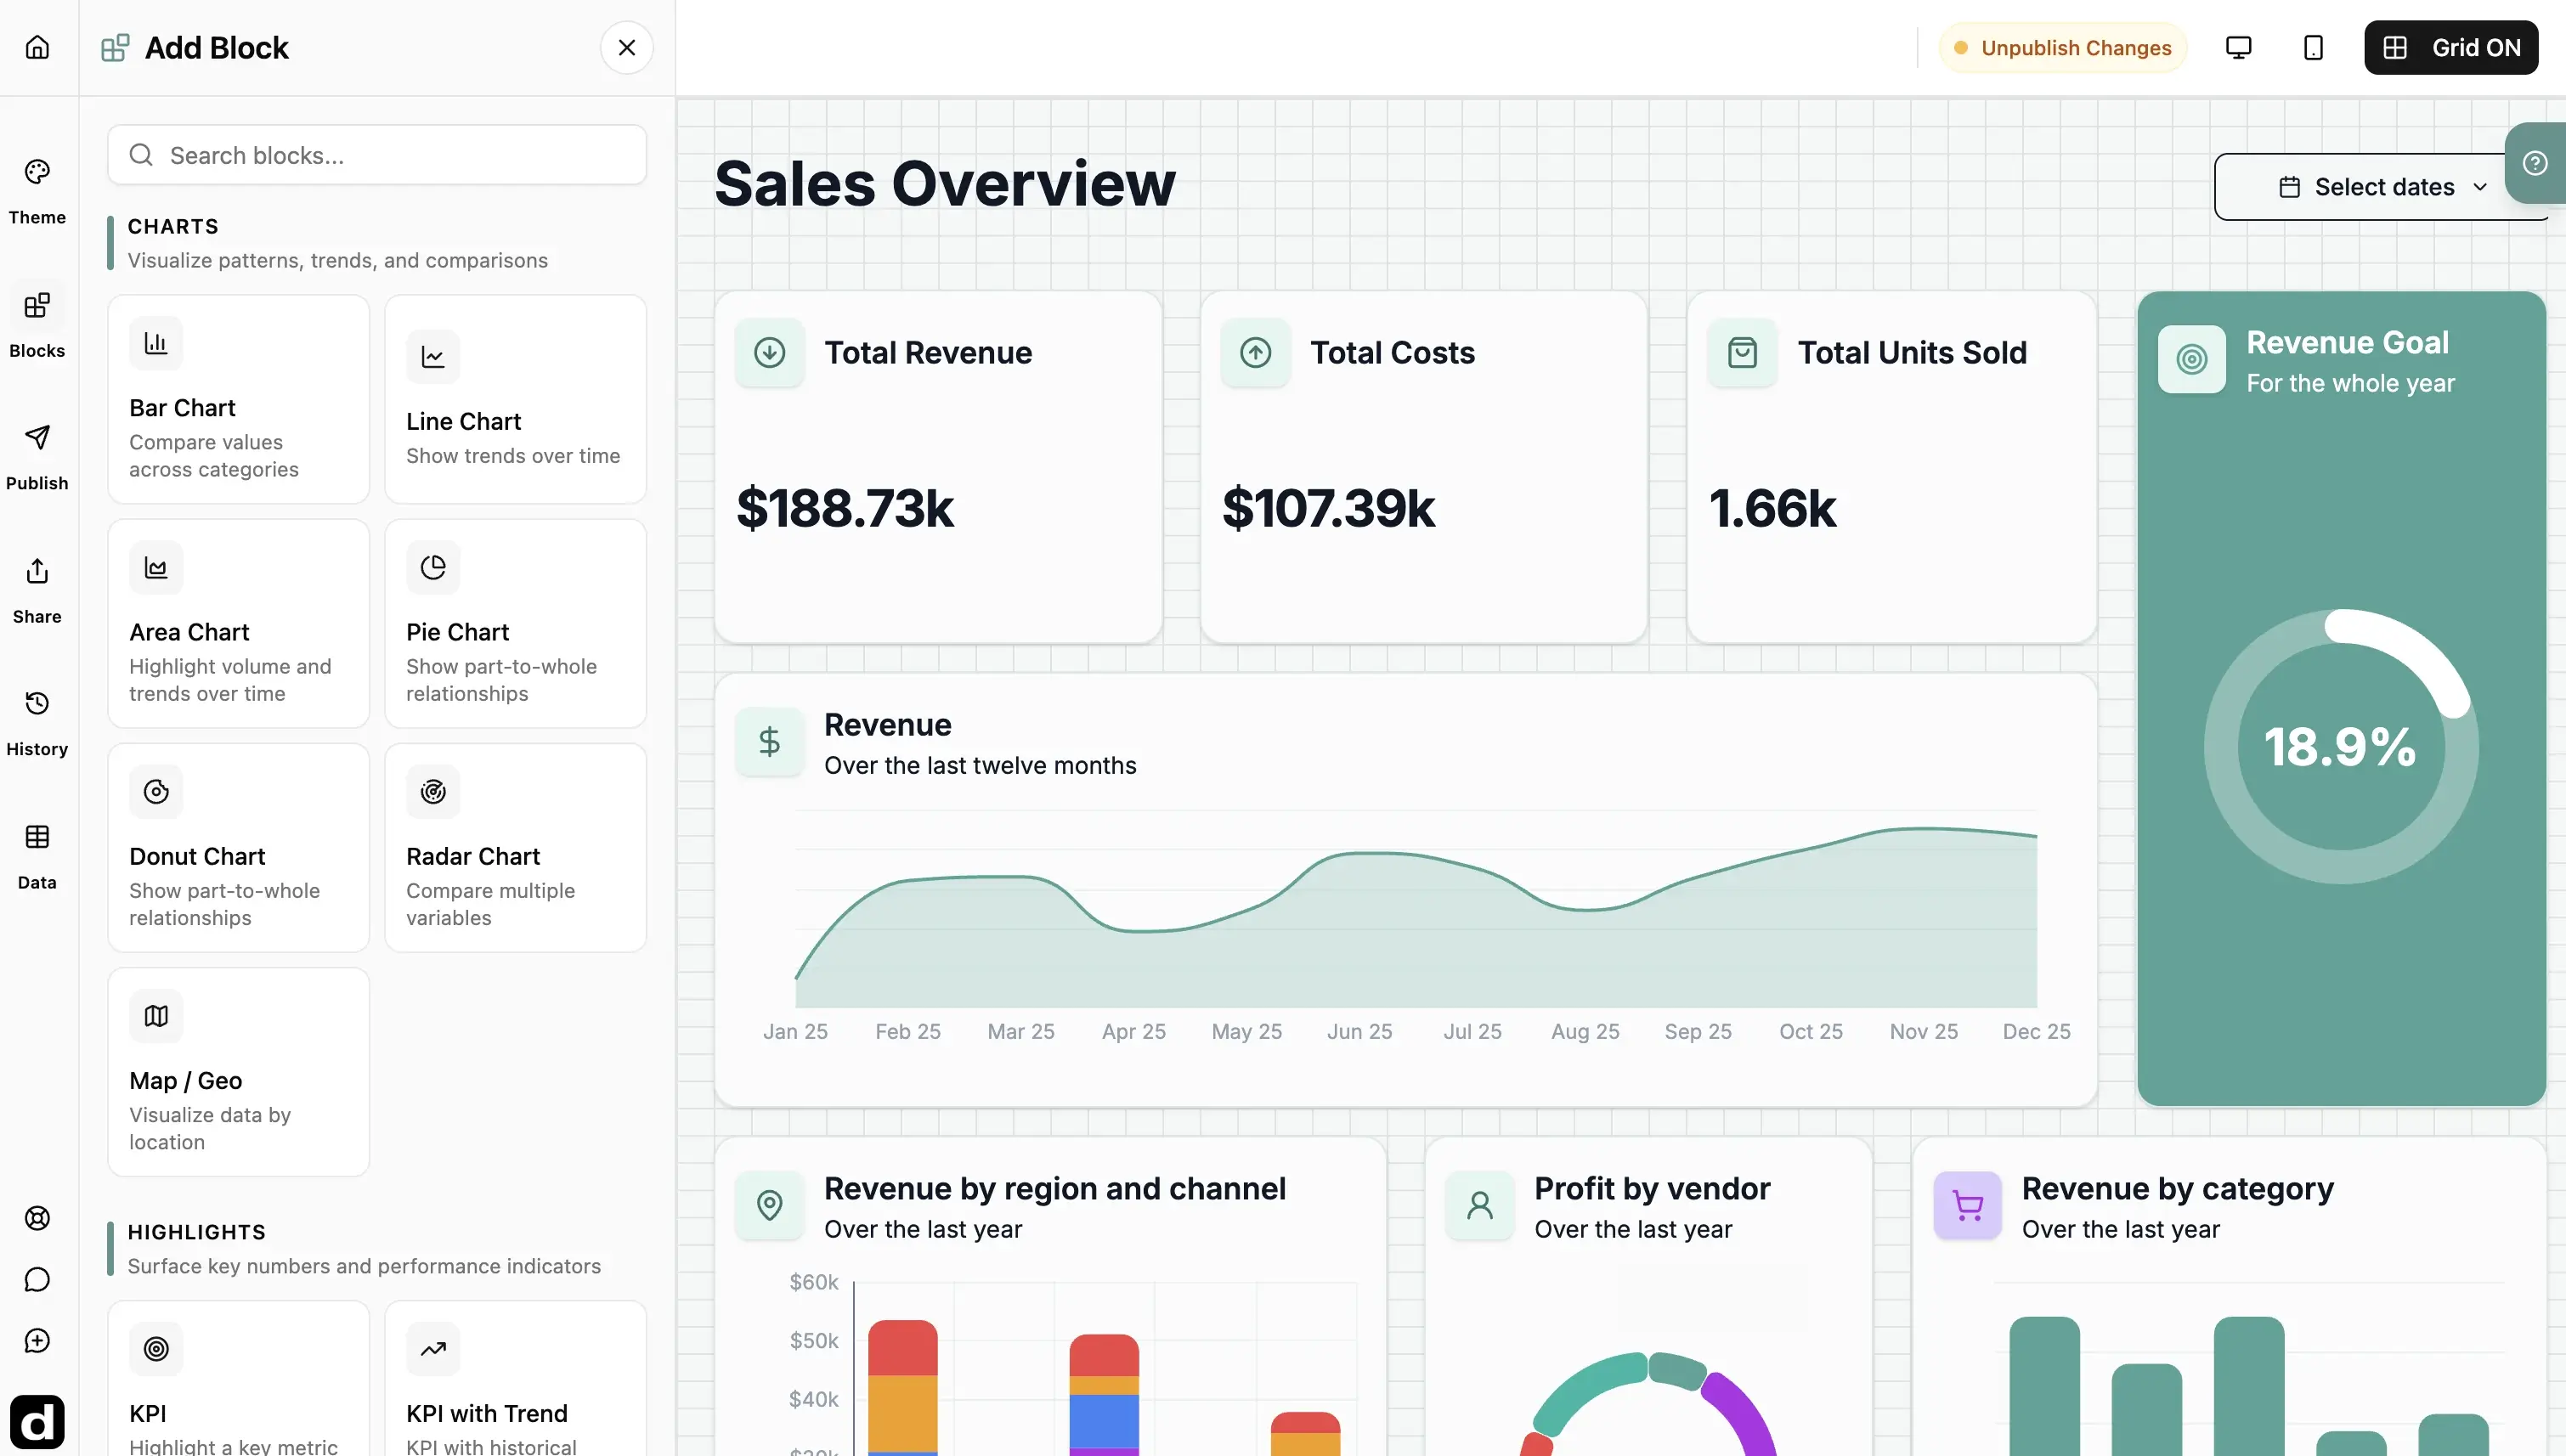Click the Dec 25 axis label
Screen dimensions: 2566x1456
click(2036, 1031)
